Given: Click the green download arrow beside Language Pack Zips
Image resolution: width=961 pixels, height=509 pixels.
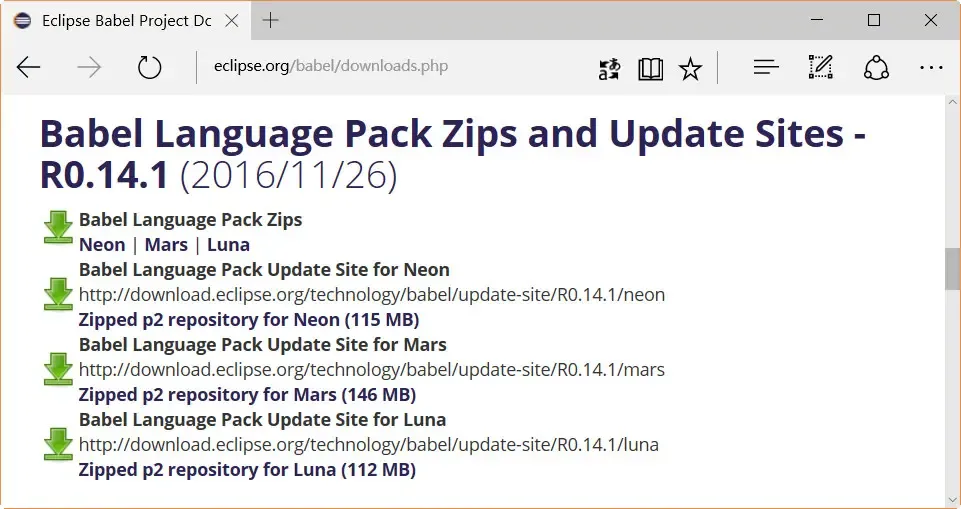Looking at the screenshot, I should tap(58, 227).
